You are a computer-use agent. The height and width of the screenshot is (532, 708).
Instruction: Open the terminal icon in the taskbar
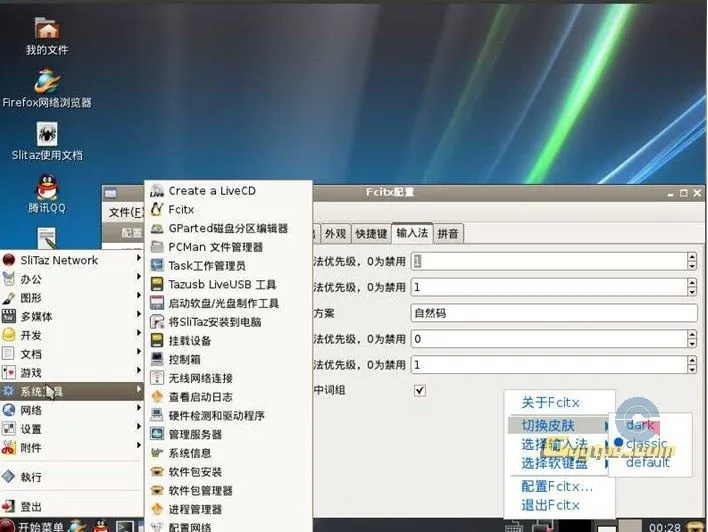125,527
